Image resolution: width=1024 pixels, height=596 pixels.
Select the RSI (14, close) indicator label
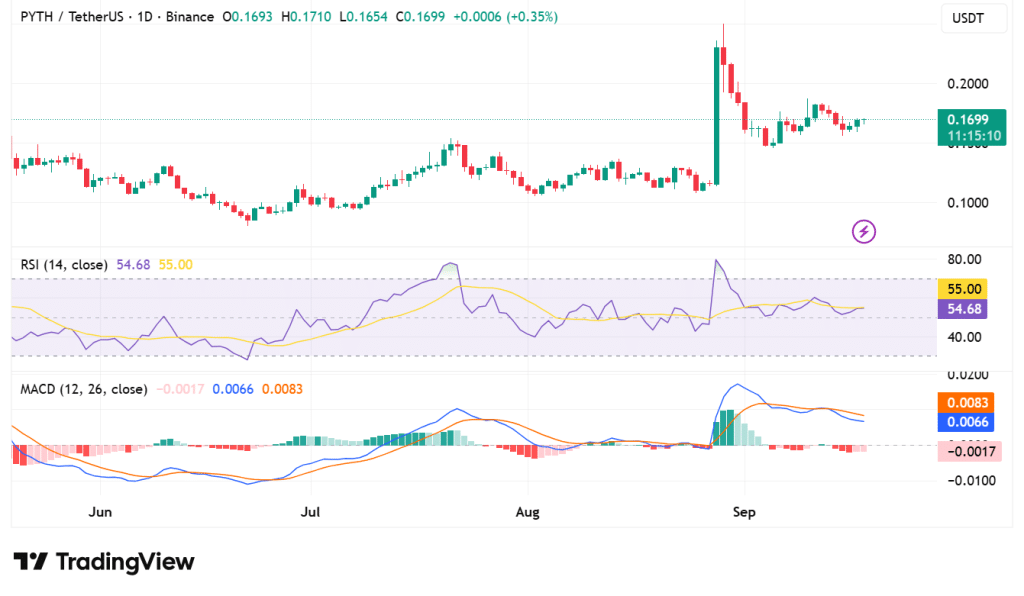point(65,264)
